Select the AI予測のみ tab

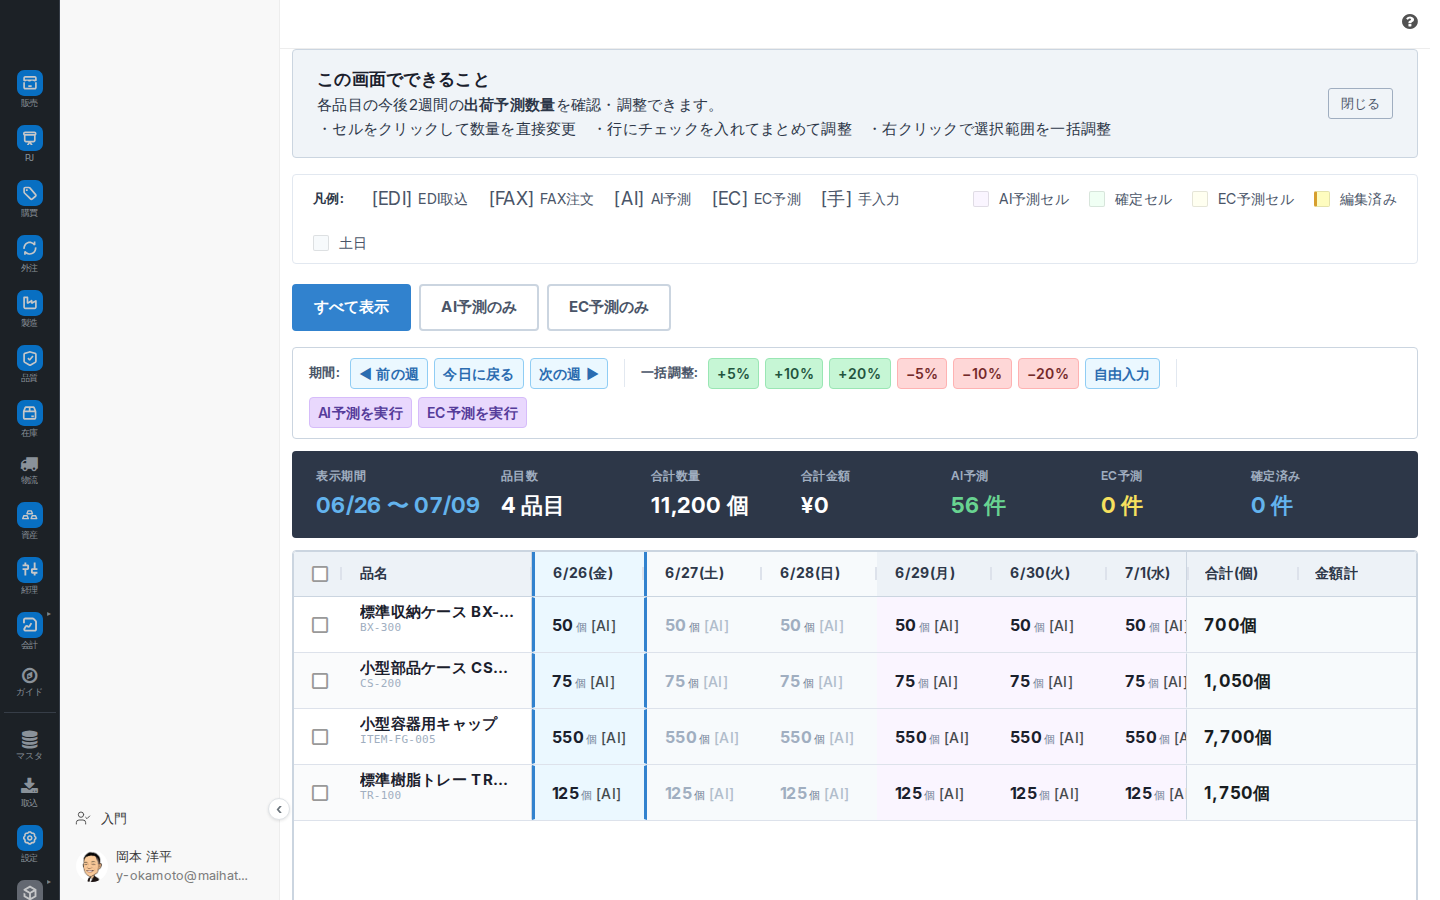(479, 307)
